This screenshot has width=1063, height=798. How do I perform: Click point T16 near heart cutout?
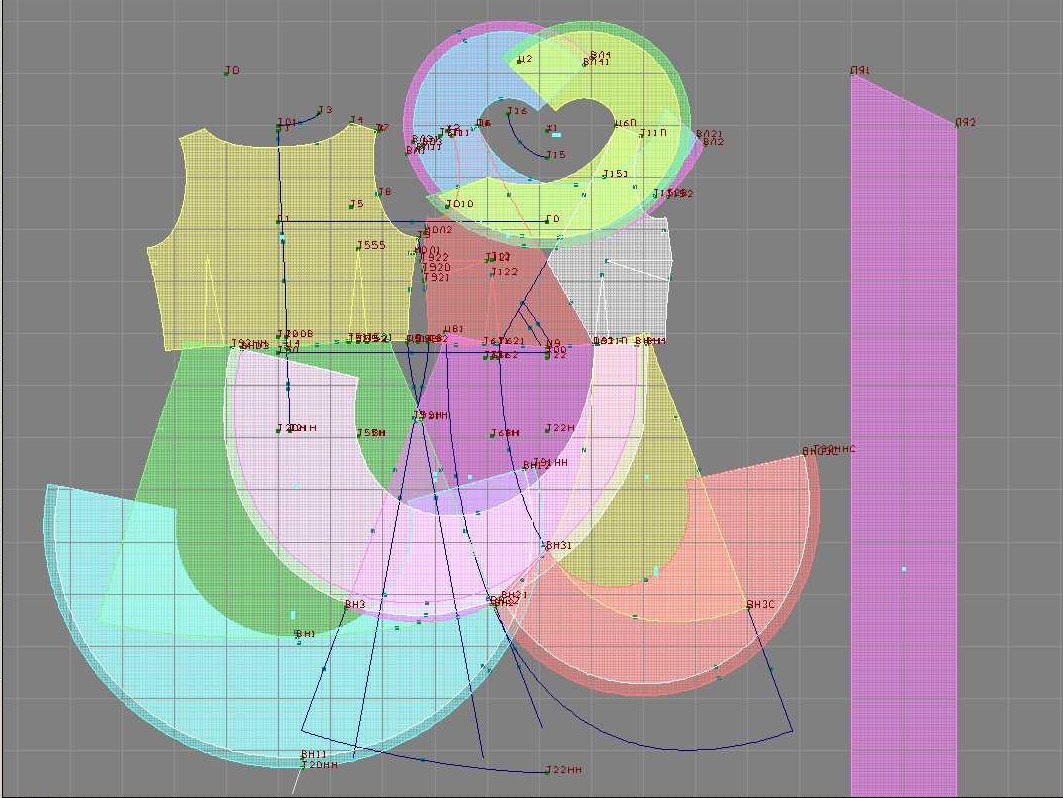[x=508, y=112]
